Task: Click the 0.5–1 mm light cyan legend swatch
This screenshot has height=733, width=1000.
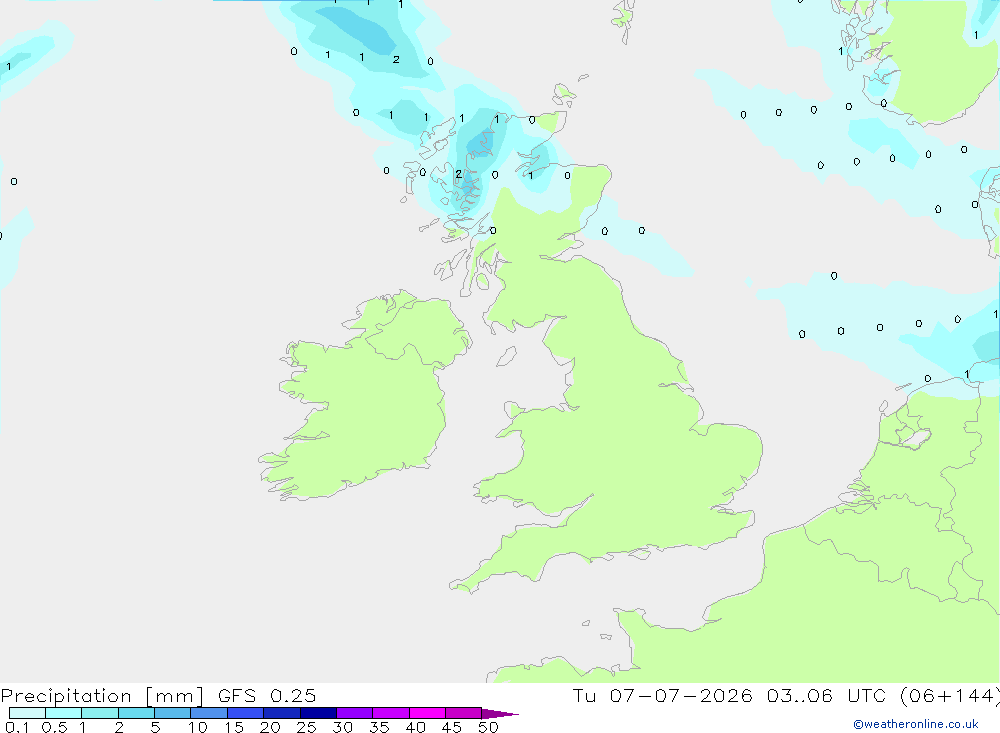Action: tap(64, 713)
